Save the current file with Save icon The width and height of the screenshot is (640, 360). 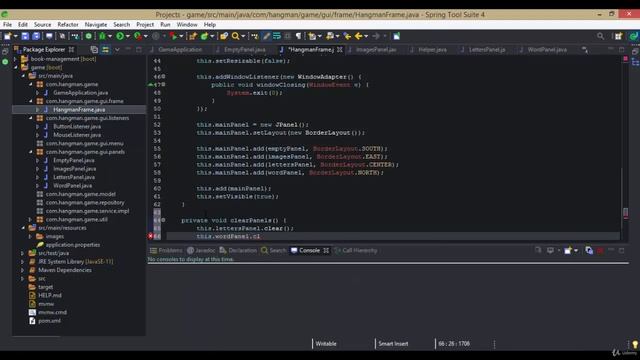[25, 36]
